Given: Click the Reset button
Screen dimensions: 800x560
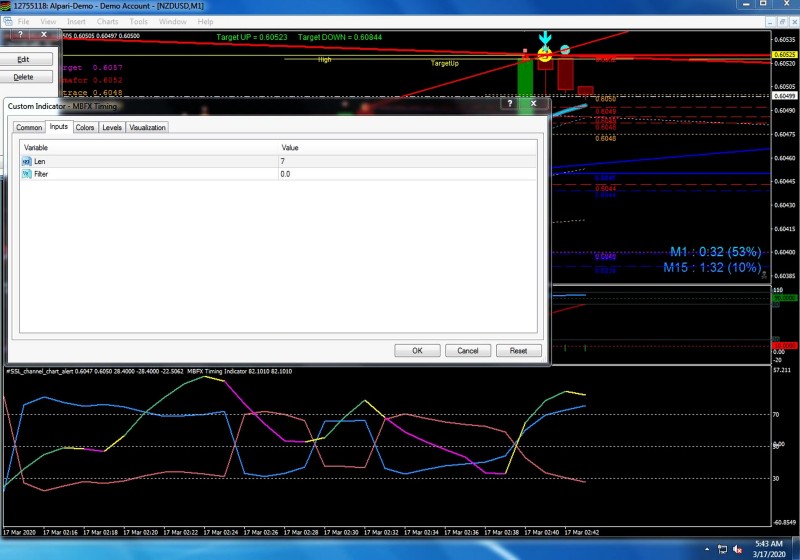Looking at the screenshot, I should pyautogui.click(x=518, y=351).
